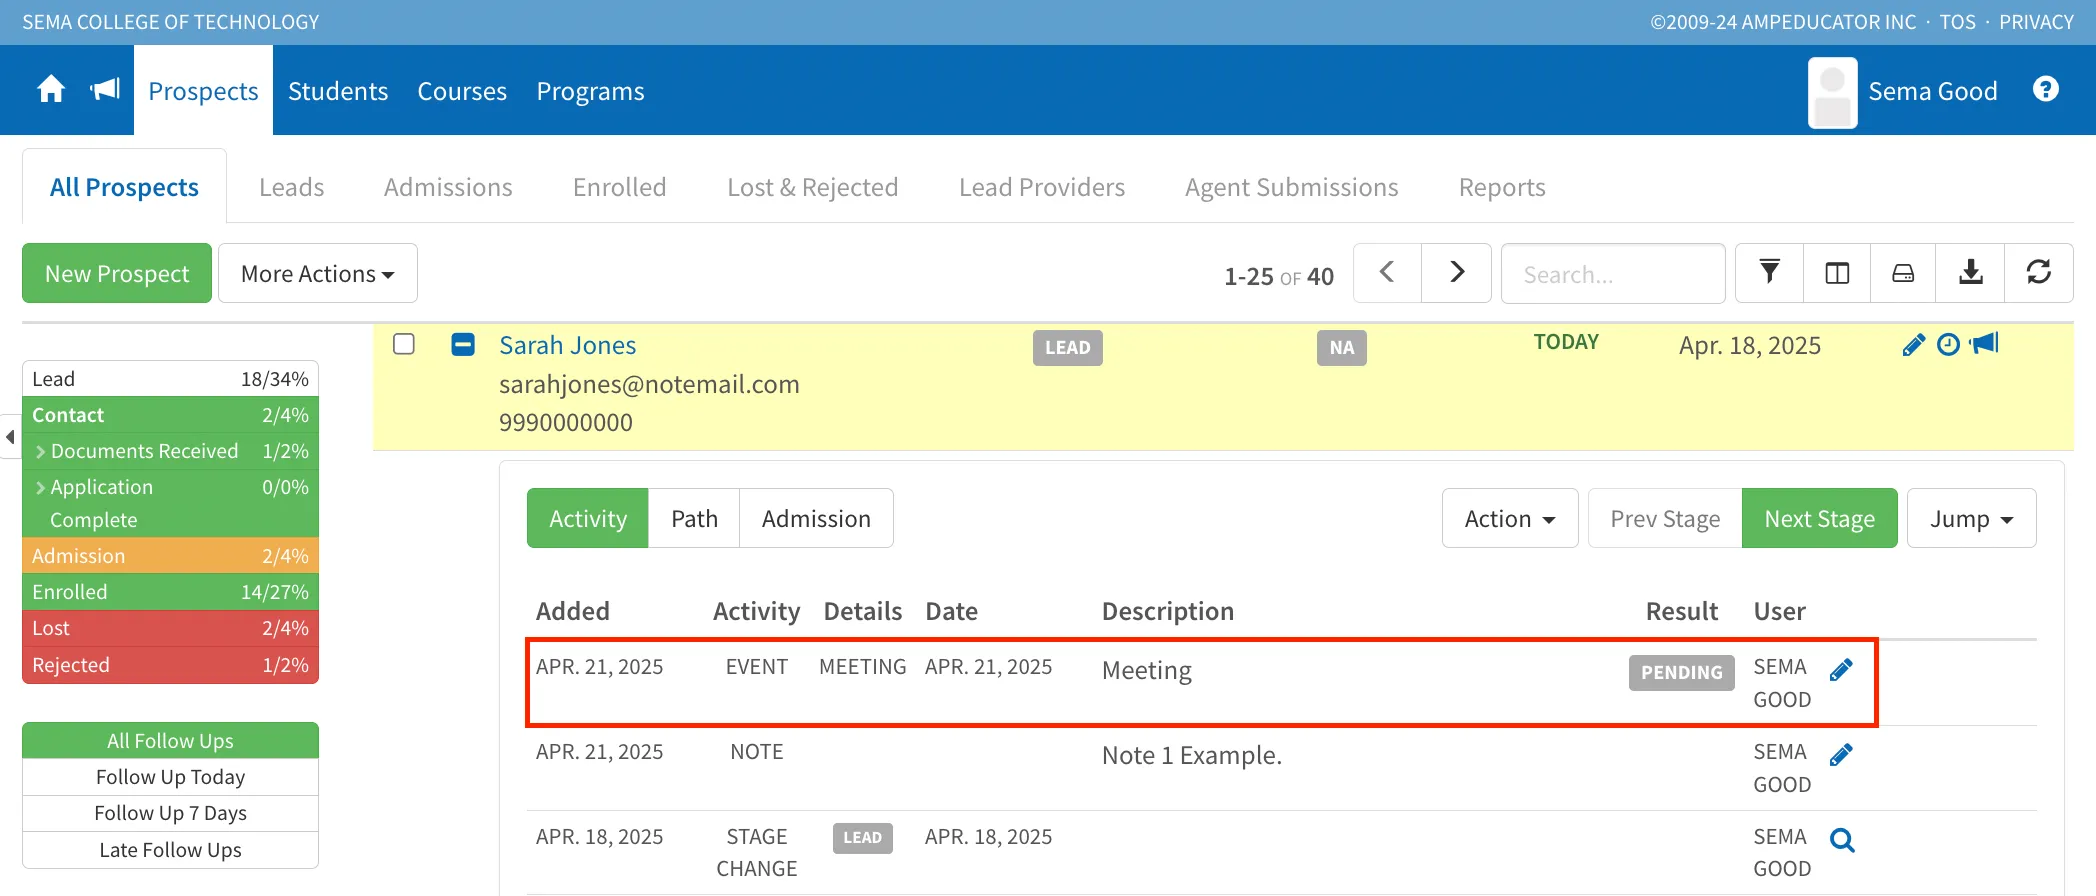The image size is (2096, 896).
Task: Download the prospects list
Action: [x=1970, y=273]
